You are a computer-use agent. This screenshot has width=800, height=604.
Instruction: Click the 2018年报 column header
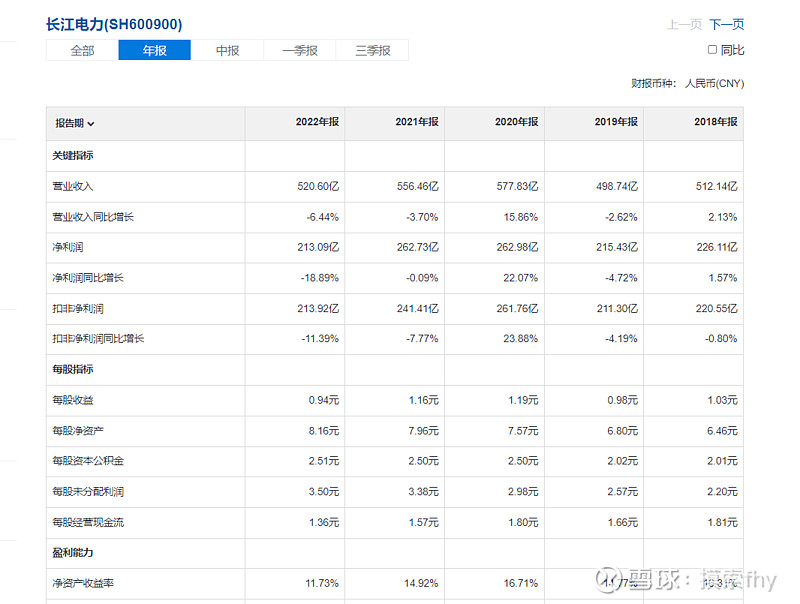coord(715,122)
